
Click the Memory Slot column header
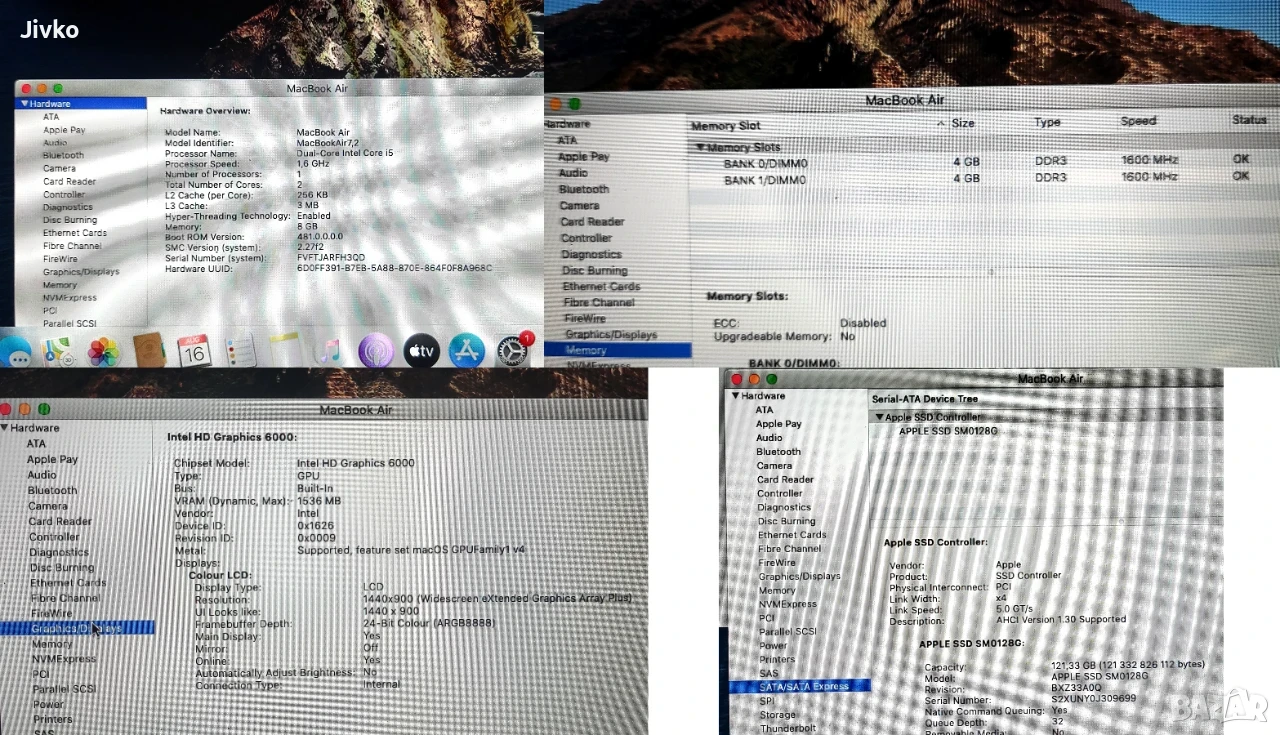point(726,126)
